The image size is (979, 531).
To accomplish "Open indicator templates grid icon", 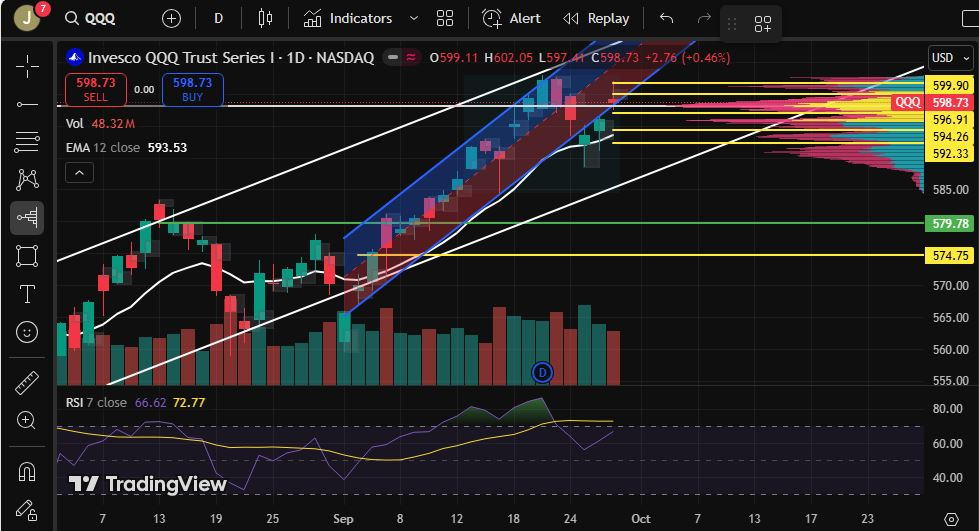I will 445,19.
